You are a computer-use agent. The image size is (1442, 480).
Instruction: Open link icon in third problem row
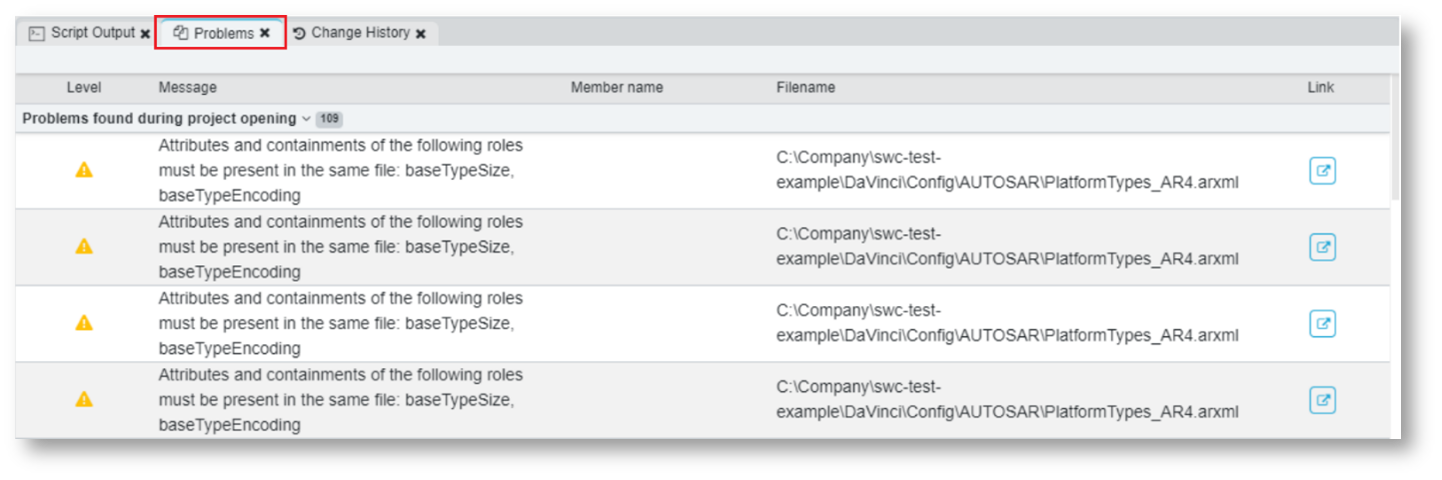coord(1323,323)
